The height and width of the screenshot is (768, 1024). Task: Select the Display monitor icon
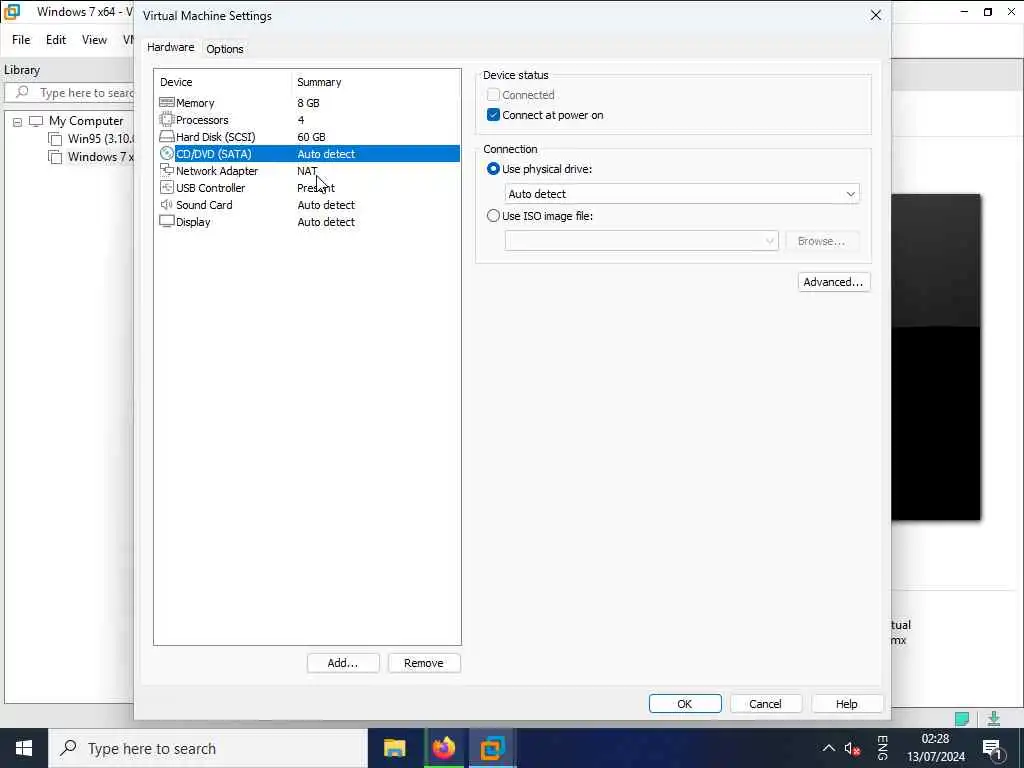click(x=167, y=221)
